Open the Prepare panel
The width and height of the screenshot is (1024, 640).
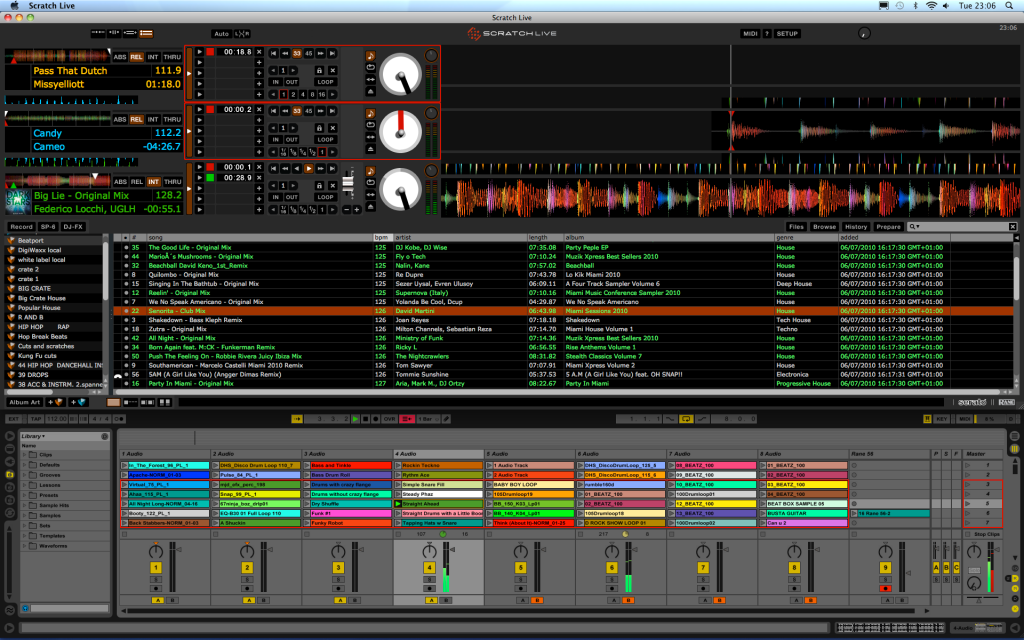click(888, 227)
